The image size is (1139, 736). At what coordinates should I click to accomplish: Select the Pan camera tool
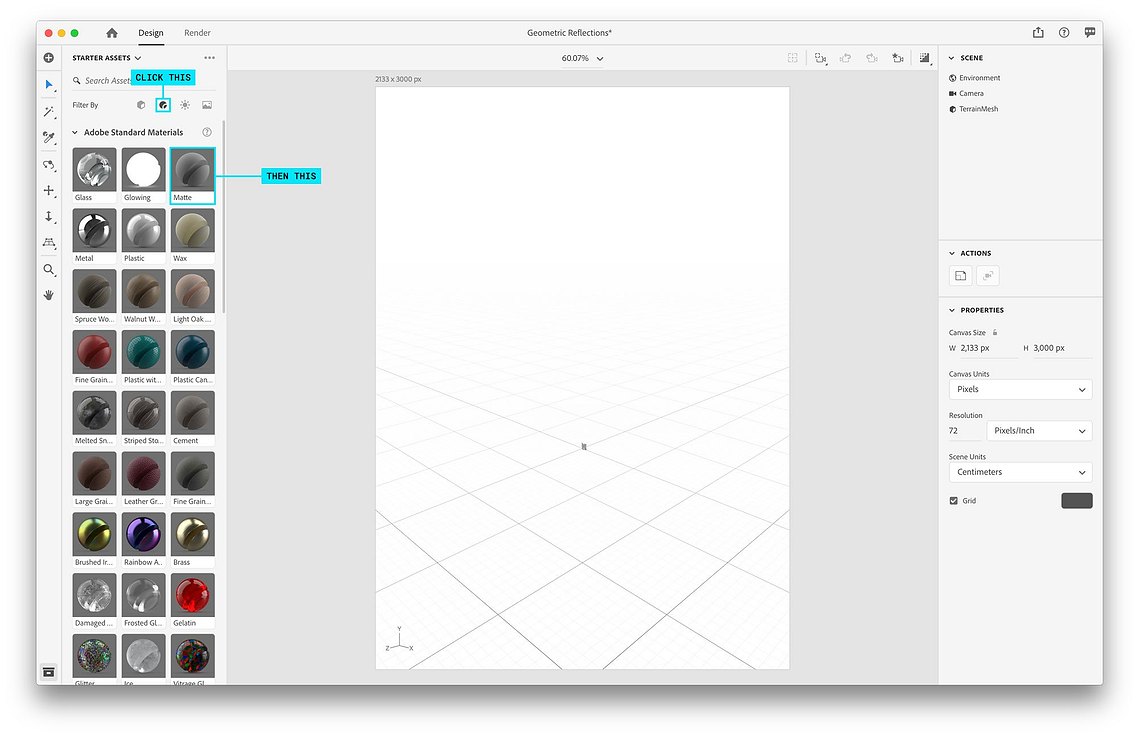[x=49, y=190]
